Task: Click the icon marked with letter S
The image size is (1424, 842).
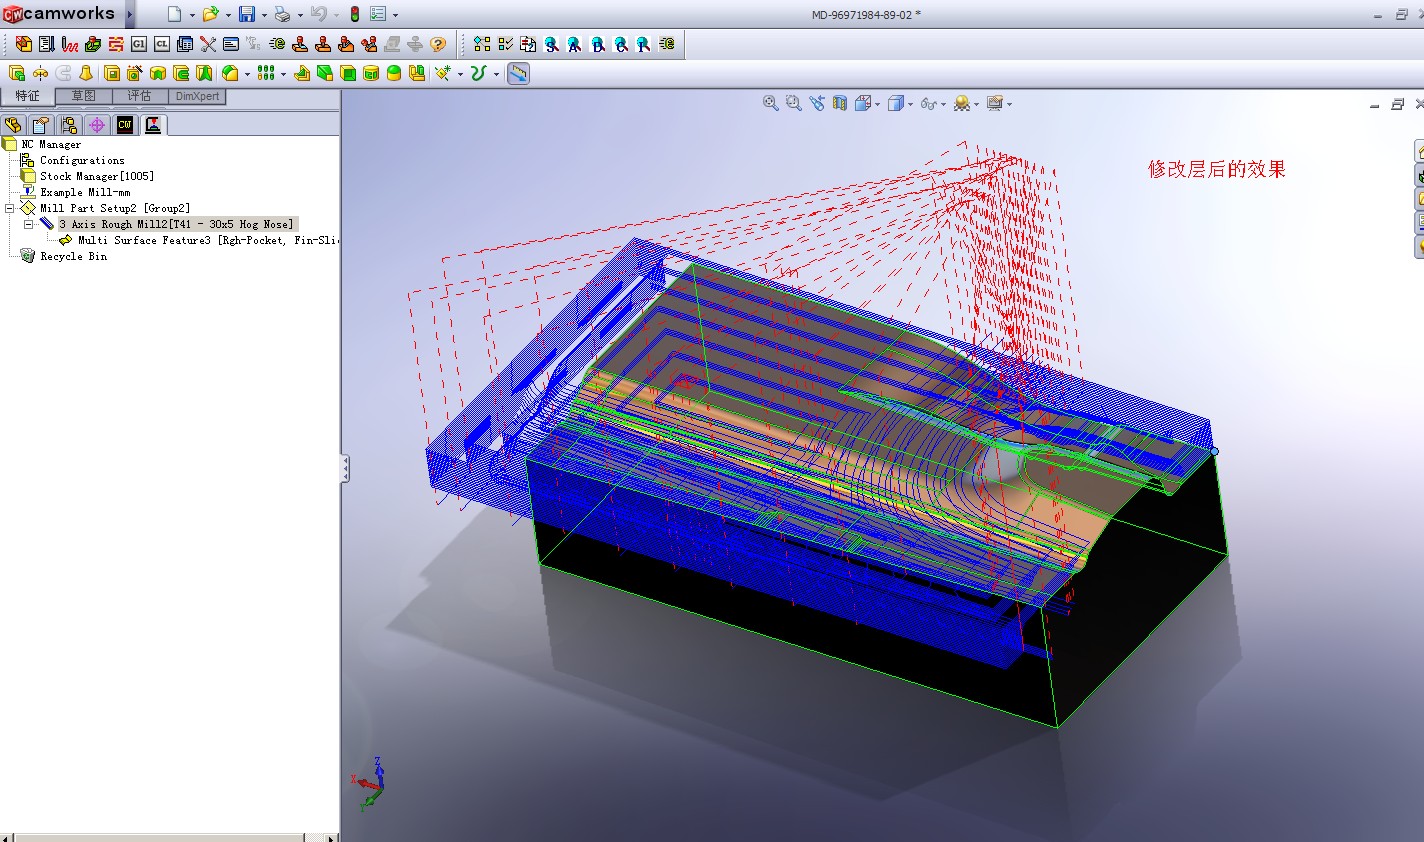Action: click(552, 44)
